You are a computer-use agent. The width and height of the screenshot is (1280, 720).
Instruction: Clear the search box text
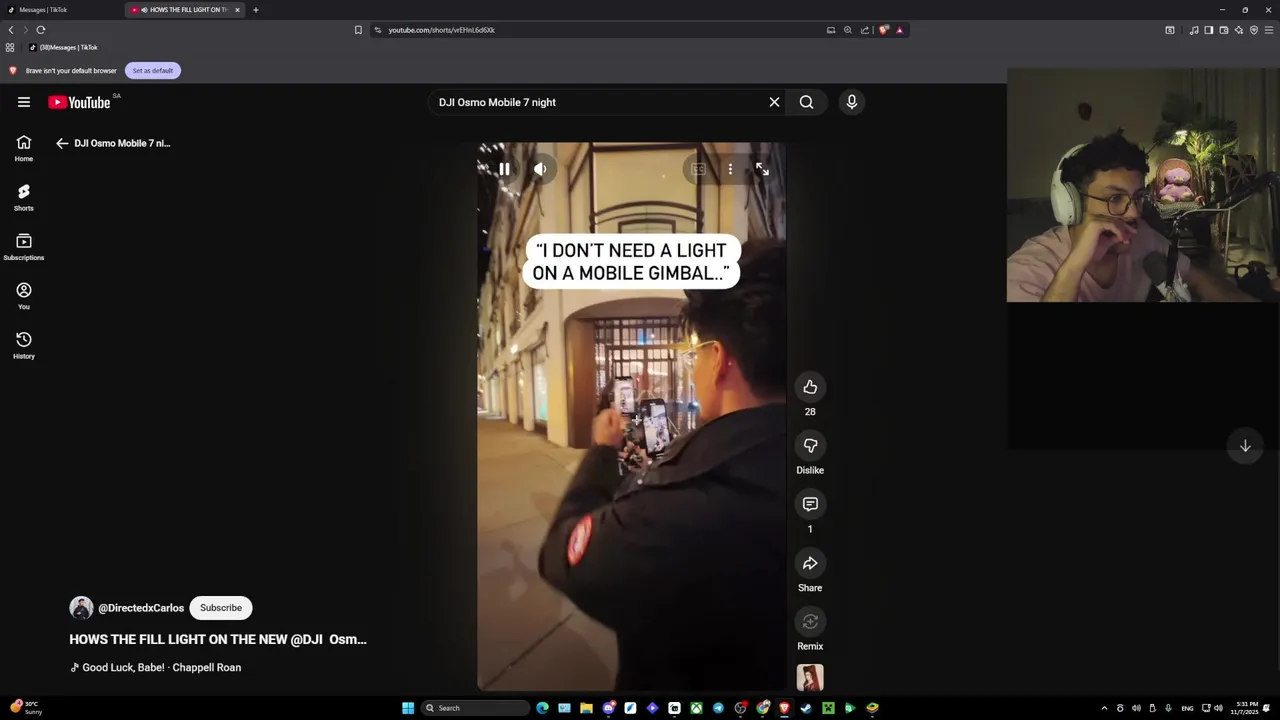click(x=774, y=102)
